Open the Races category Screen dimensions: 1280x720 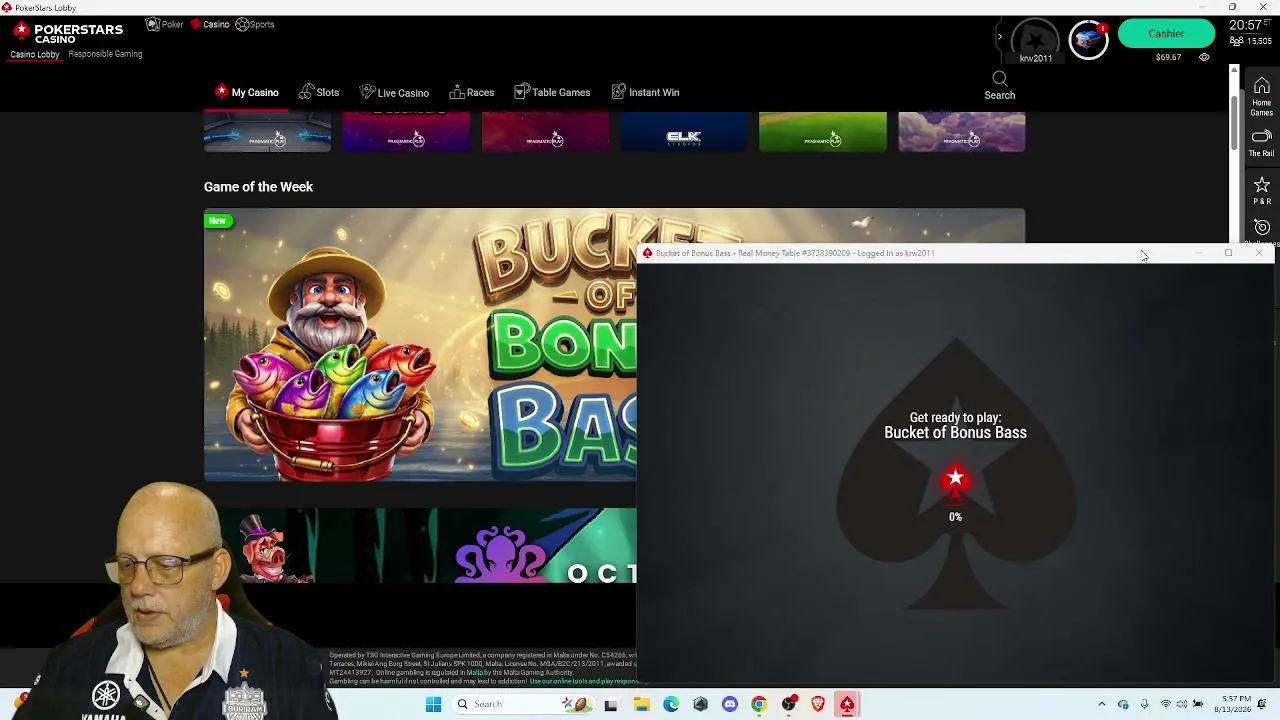pos(472,92)
